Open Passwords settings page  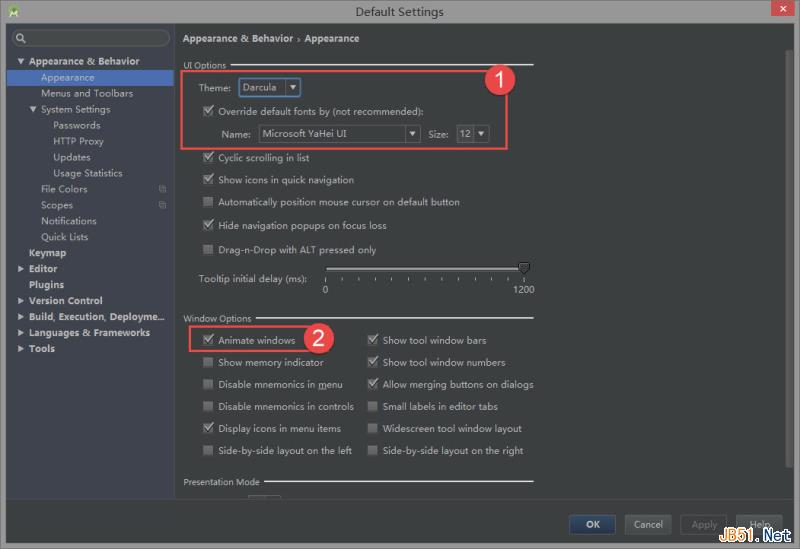click(77, 126)
